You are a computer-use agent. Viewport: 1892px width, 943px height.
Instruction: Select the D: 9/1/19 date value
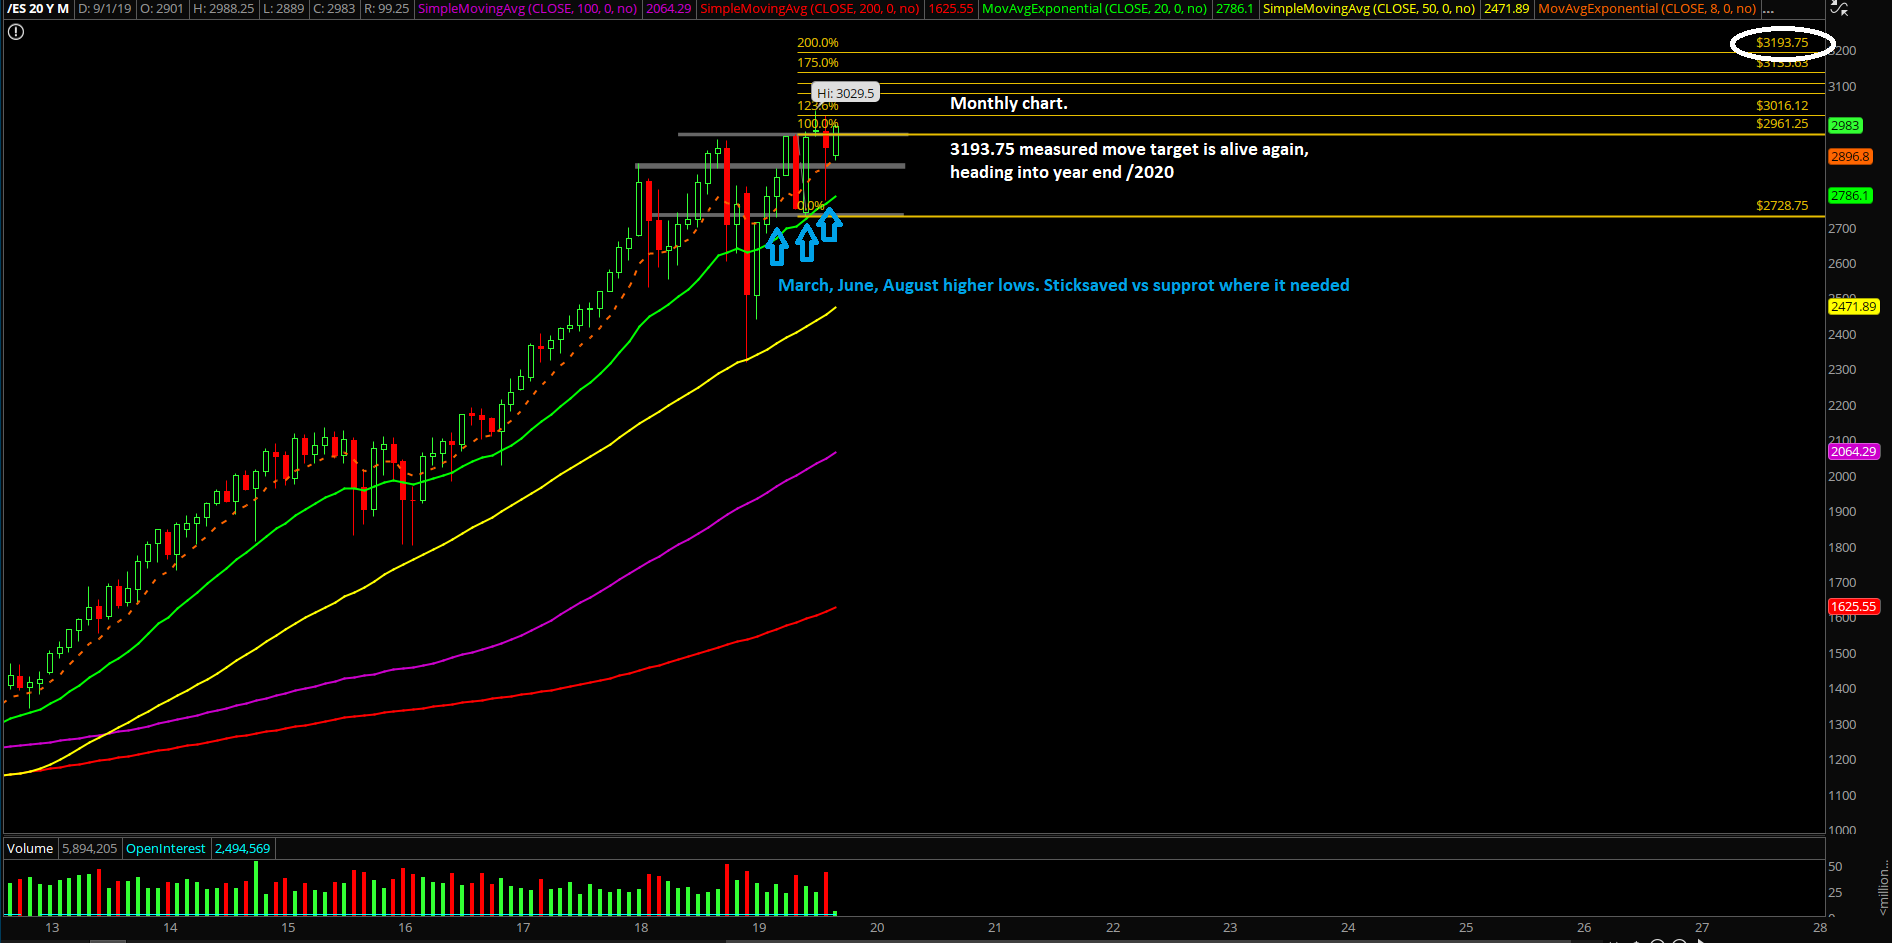click(x=104, y=9)
